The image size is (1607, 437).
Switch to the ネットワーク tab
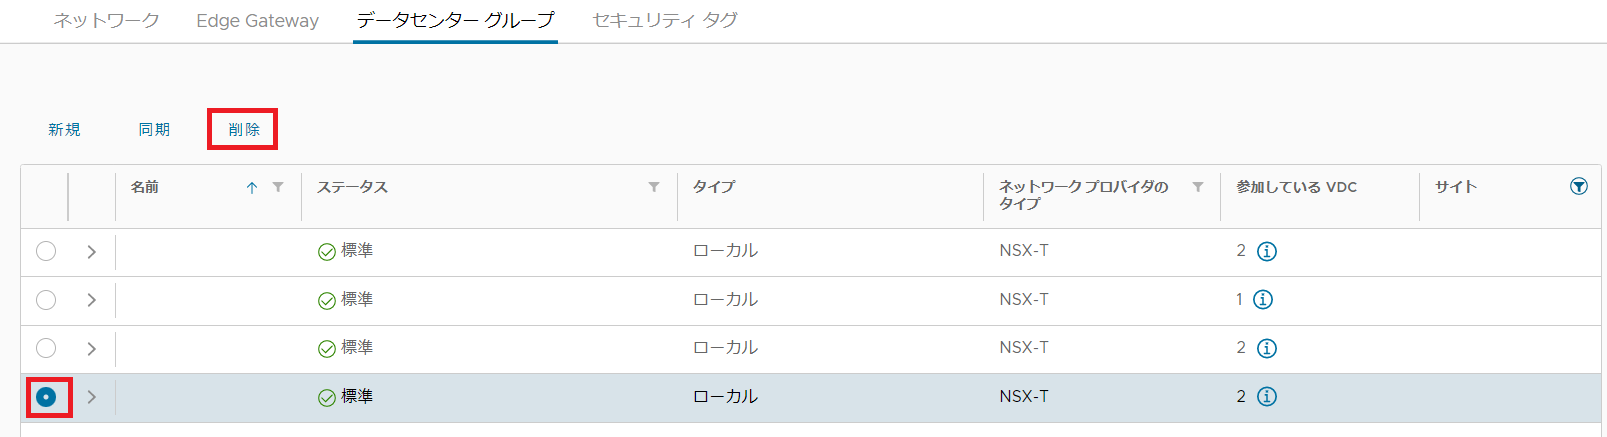106,20
